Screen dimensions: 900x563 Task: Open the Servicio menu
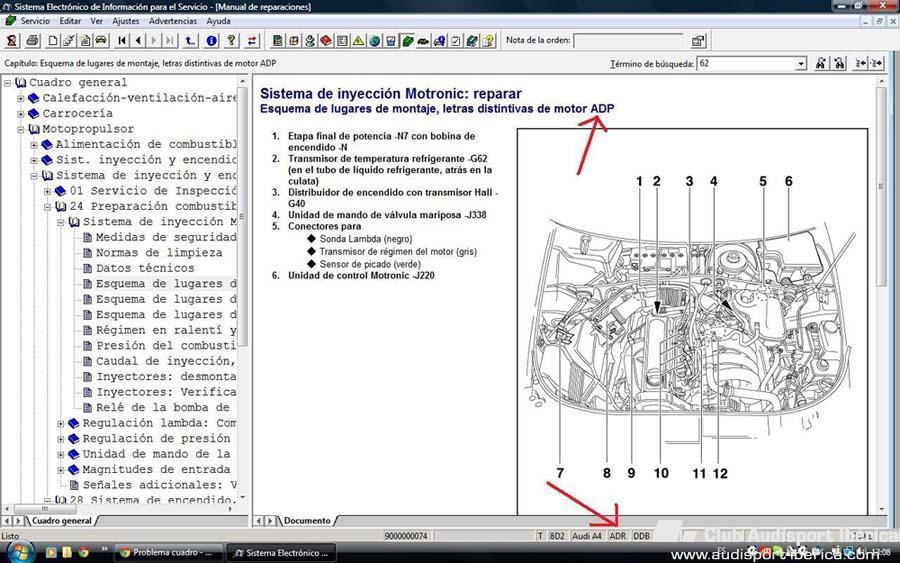pos(35,21)
